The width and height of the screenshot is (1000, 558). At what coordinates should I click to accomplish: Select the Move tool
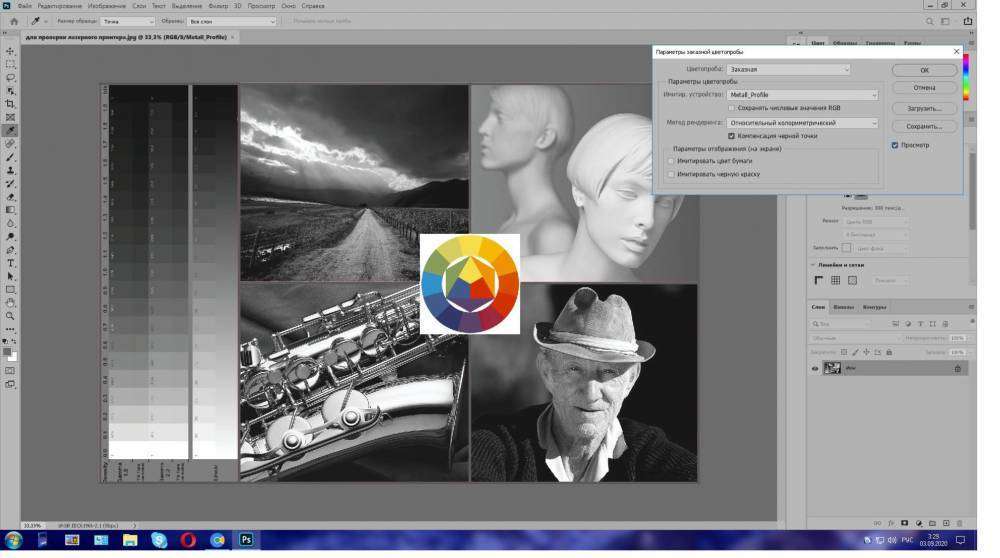click(x=10, y=51)
